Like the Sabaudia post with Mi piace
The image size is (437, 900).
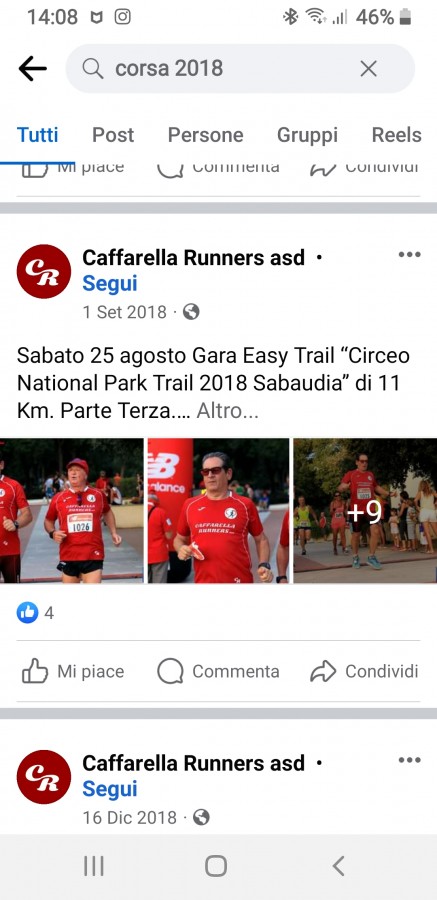73,671
